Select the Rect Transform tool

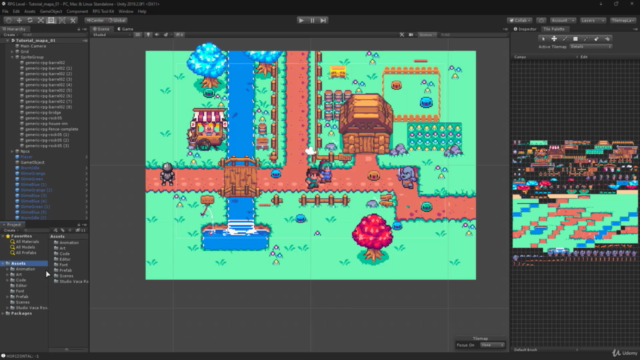coord(51,20)
